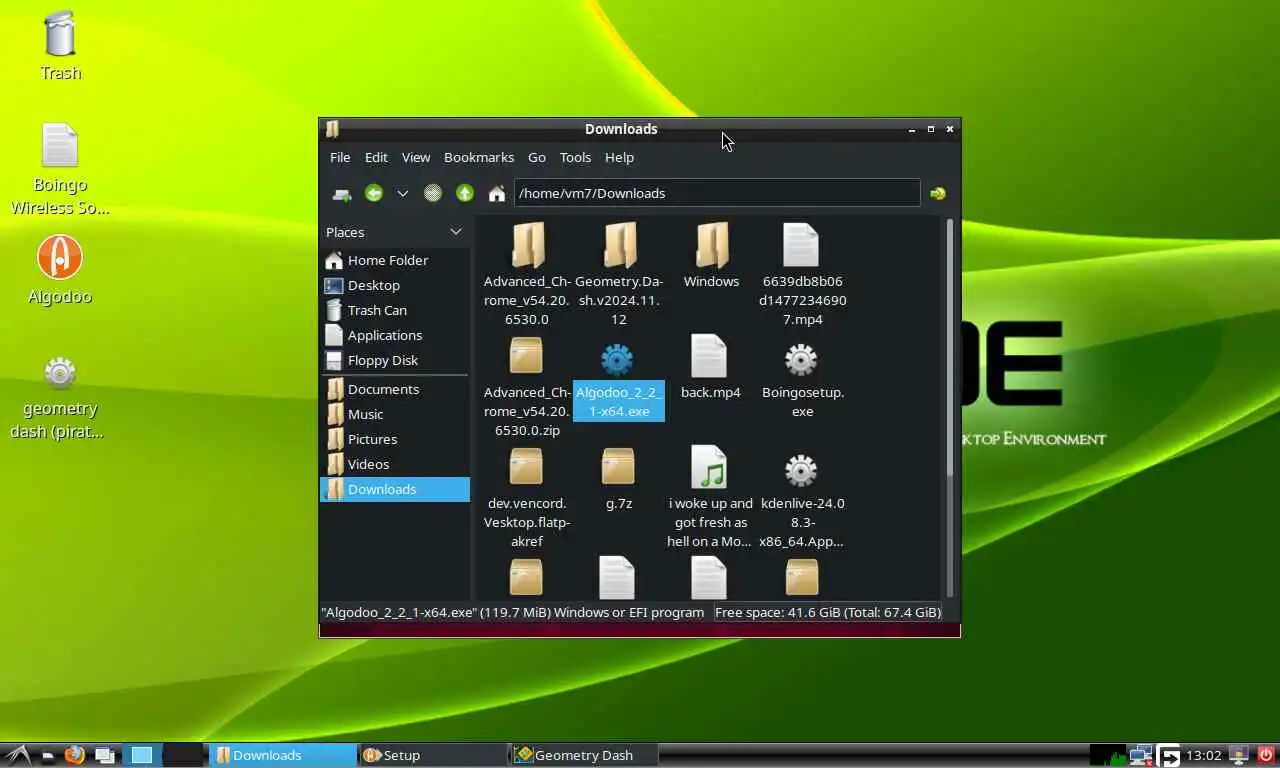Select Desktop in Places
Screen dimensions: 1280x768
pyautogui.click(x=395, y=285)
